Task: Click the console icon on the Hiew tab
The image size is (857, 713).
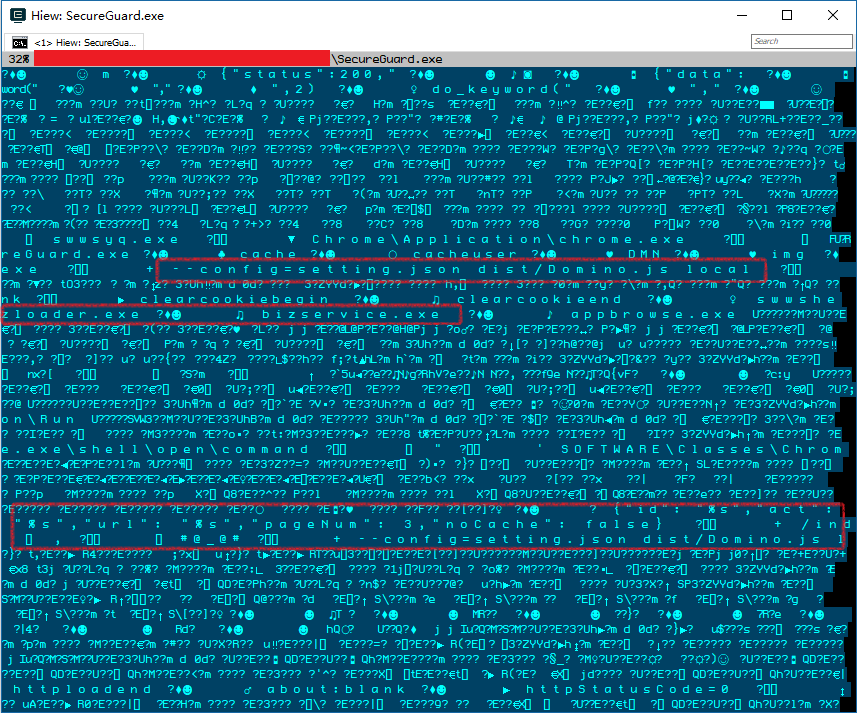Action: (x=19, y=42)
